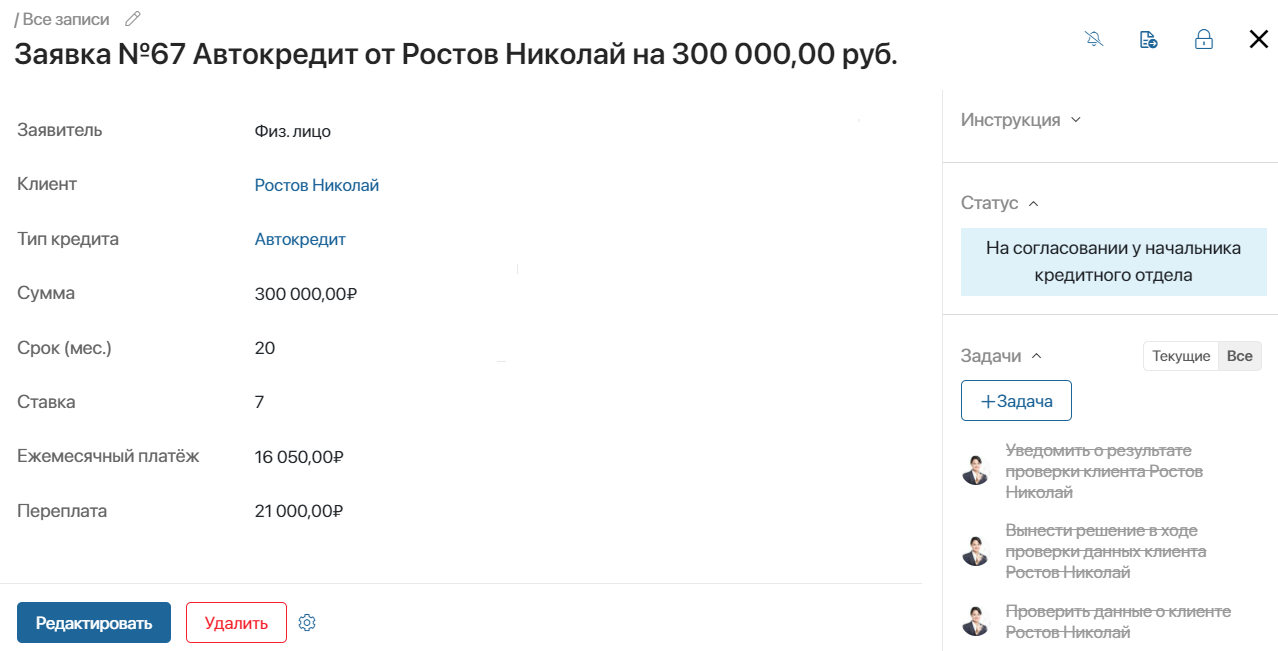Viewport: 1278px width, 651px height.
Task: Switch tasks filter to Текущие
Action: click(1181, 357)
